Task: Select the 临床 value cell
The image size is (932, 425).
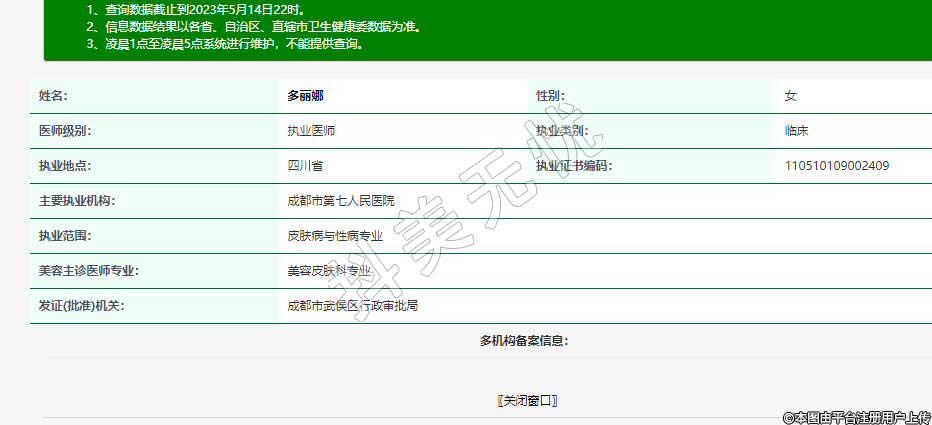Action: tap(797, 131)
